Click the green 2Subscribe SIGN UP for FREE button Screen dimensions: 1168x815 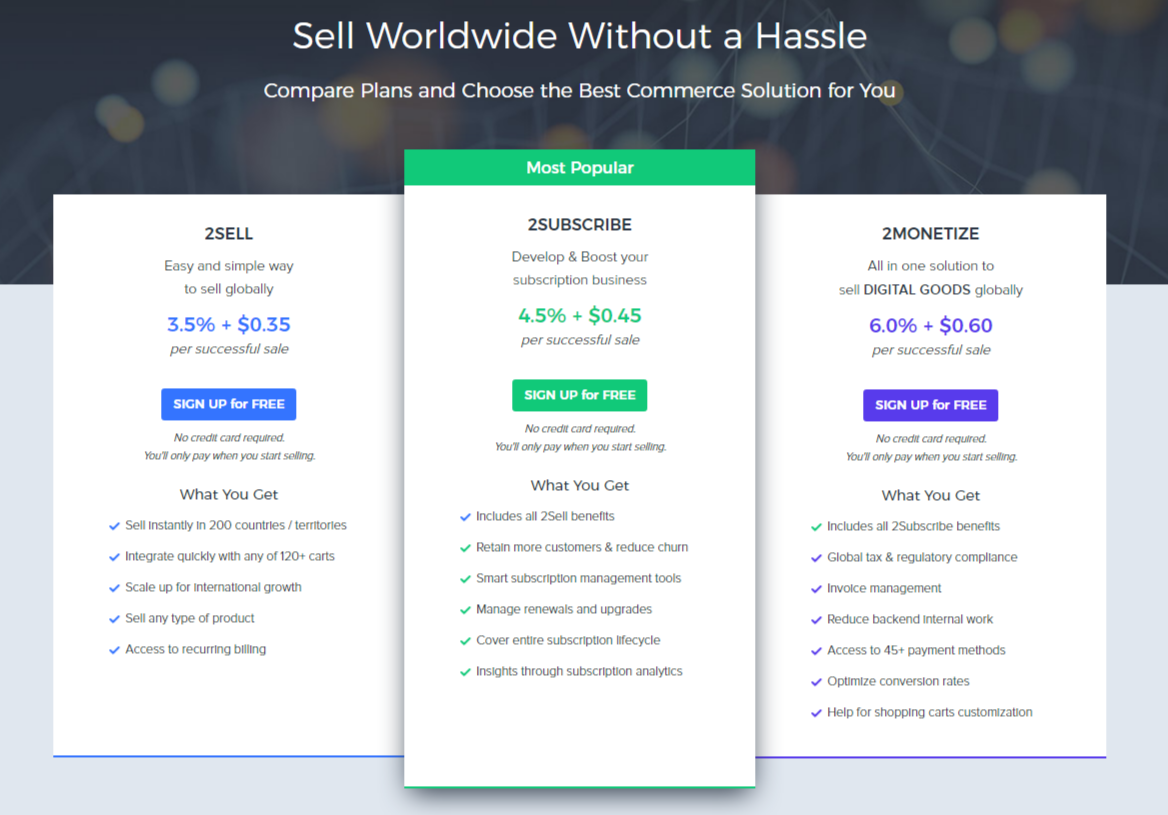click(x=580, y=395)
